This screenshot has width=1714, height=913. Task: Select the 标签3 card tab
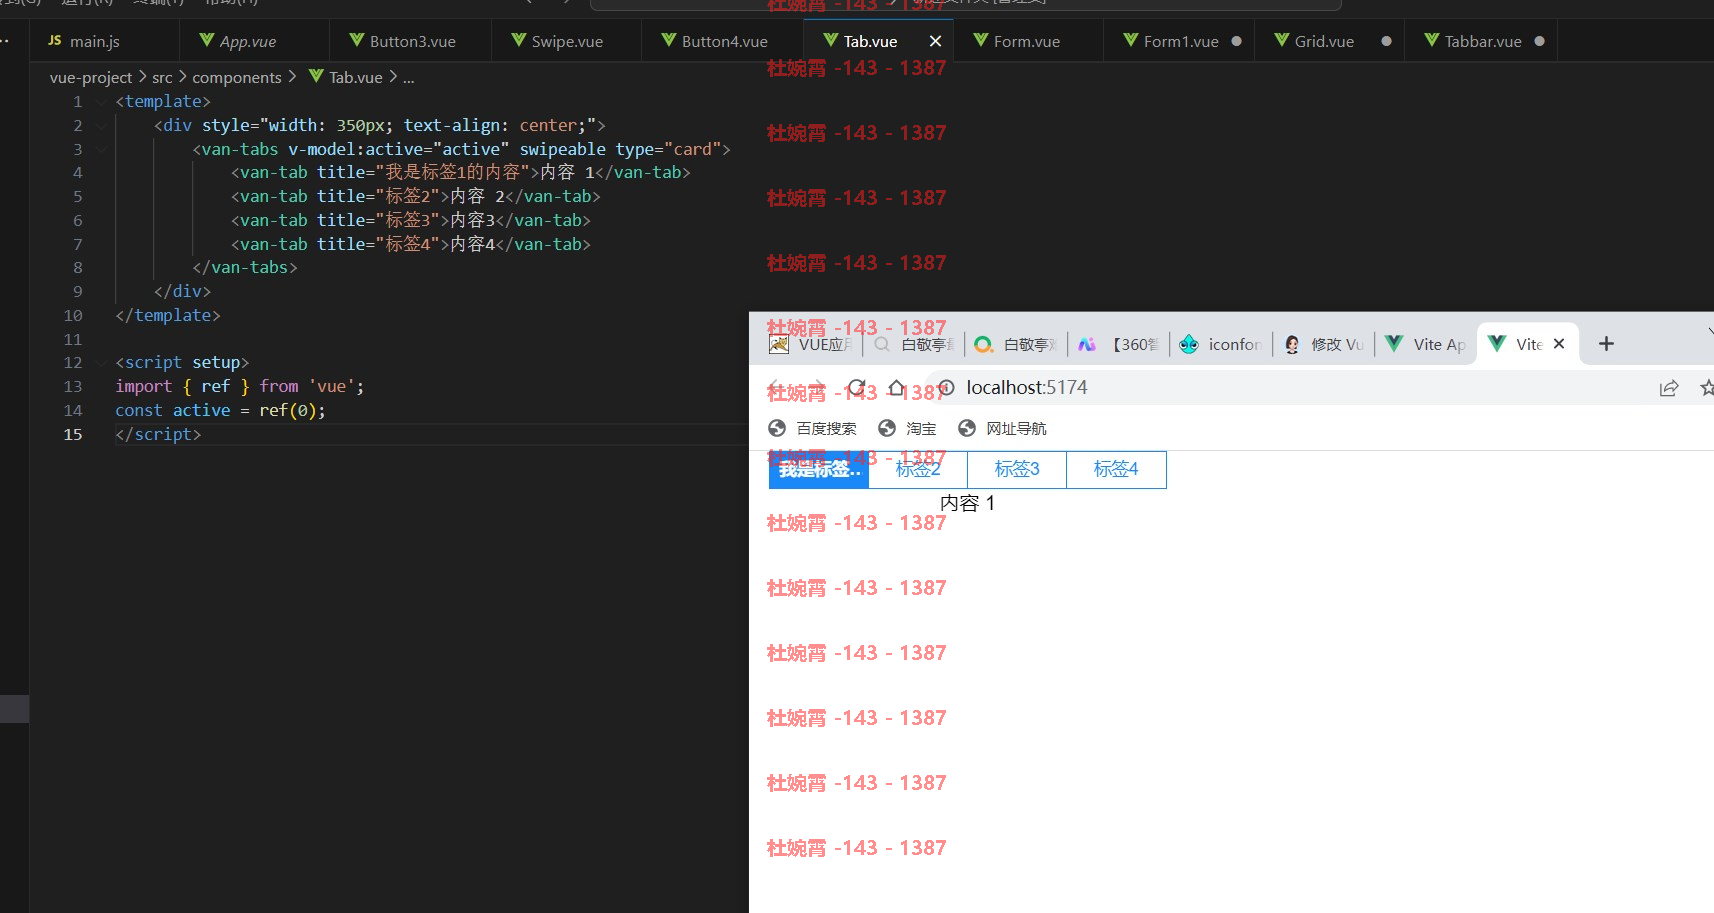[x=1017, y=469]
